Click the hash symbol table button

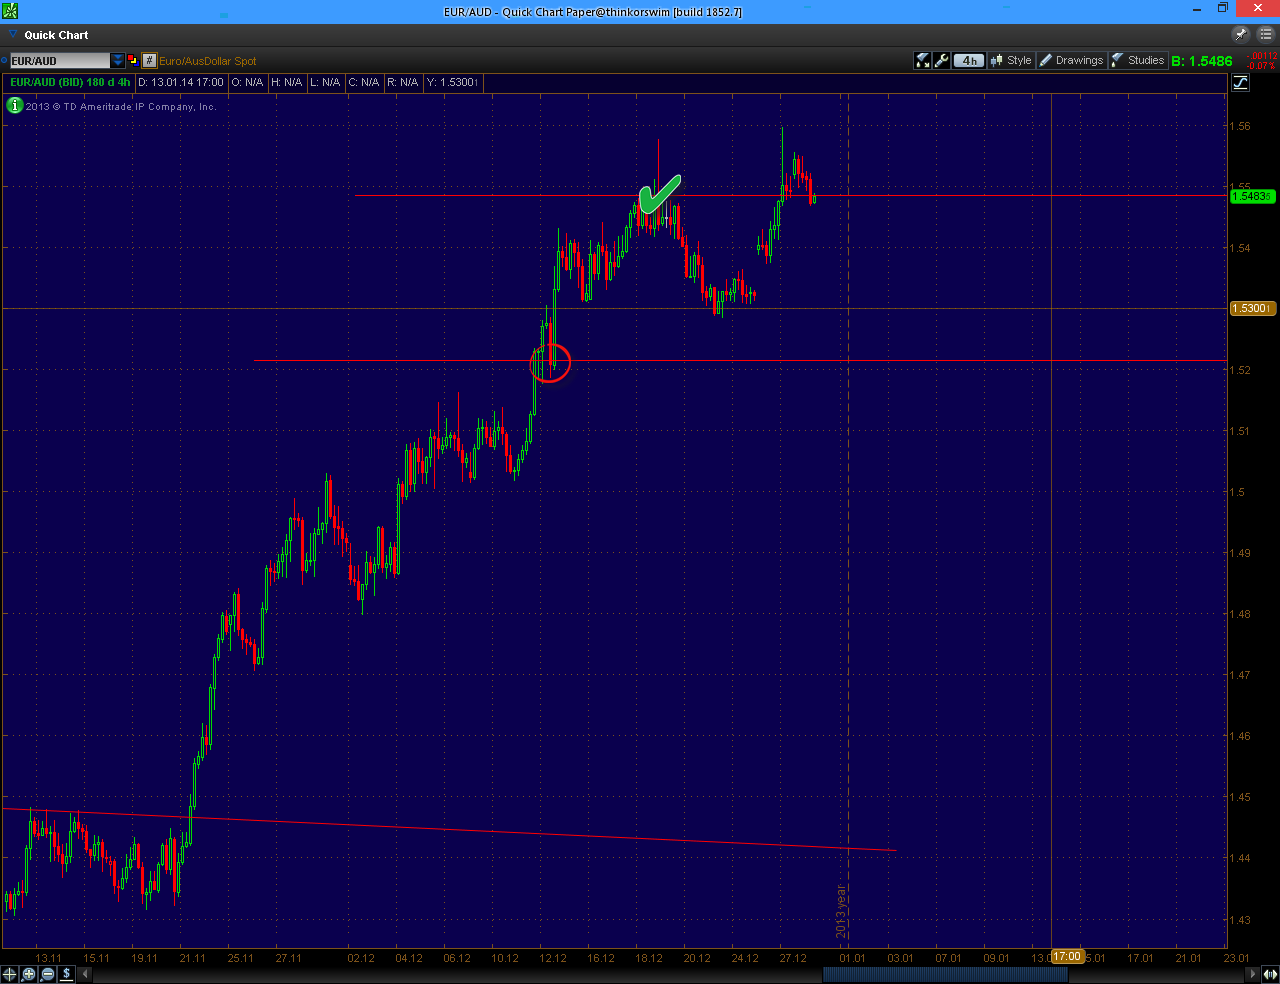tap(149, 60)
